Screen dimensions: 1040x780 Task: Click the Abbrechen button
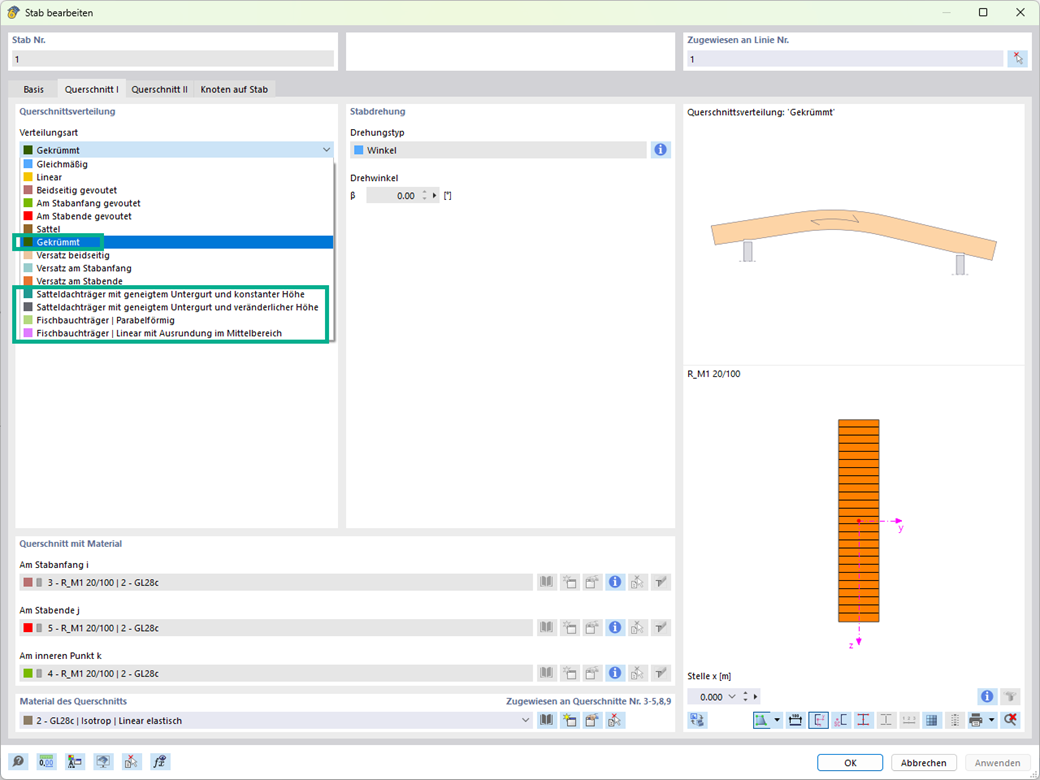pos(924,763)
